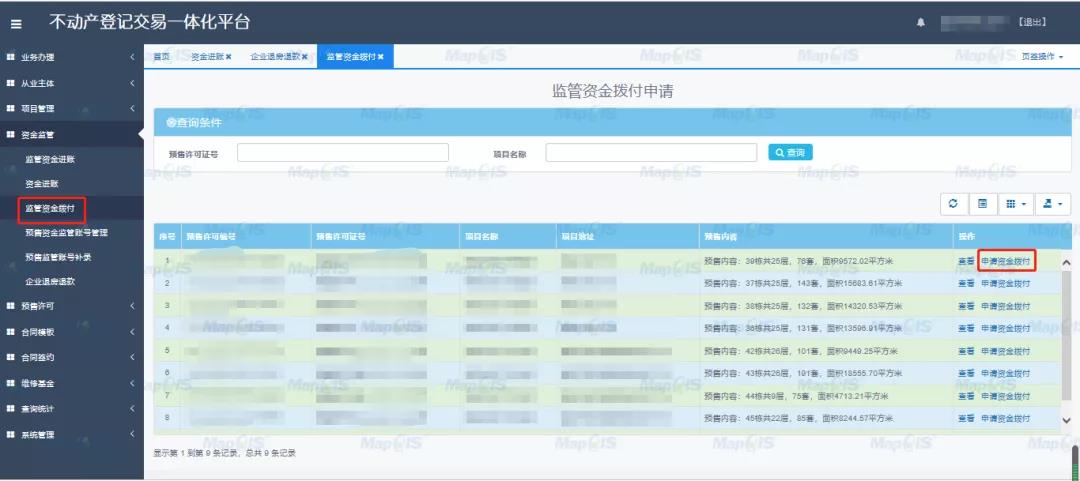This screenshot has width=1080, height=481.
Task: Click the 查询 search button
Action: 790,152
